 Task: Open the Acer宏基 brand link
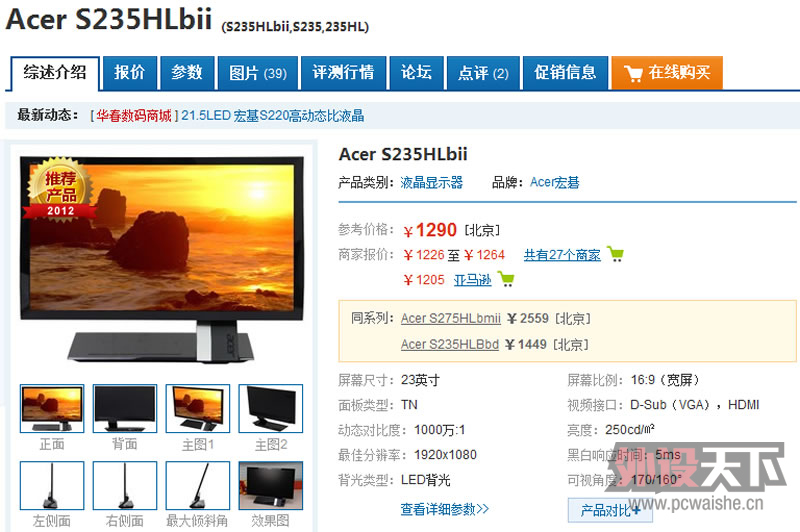tap(555, 183)
